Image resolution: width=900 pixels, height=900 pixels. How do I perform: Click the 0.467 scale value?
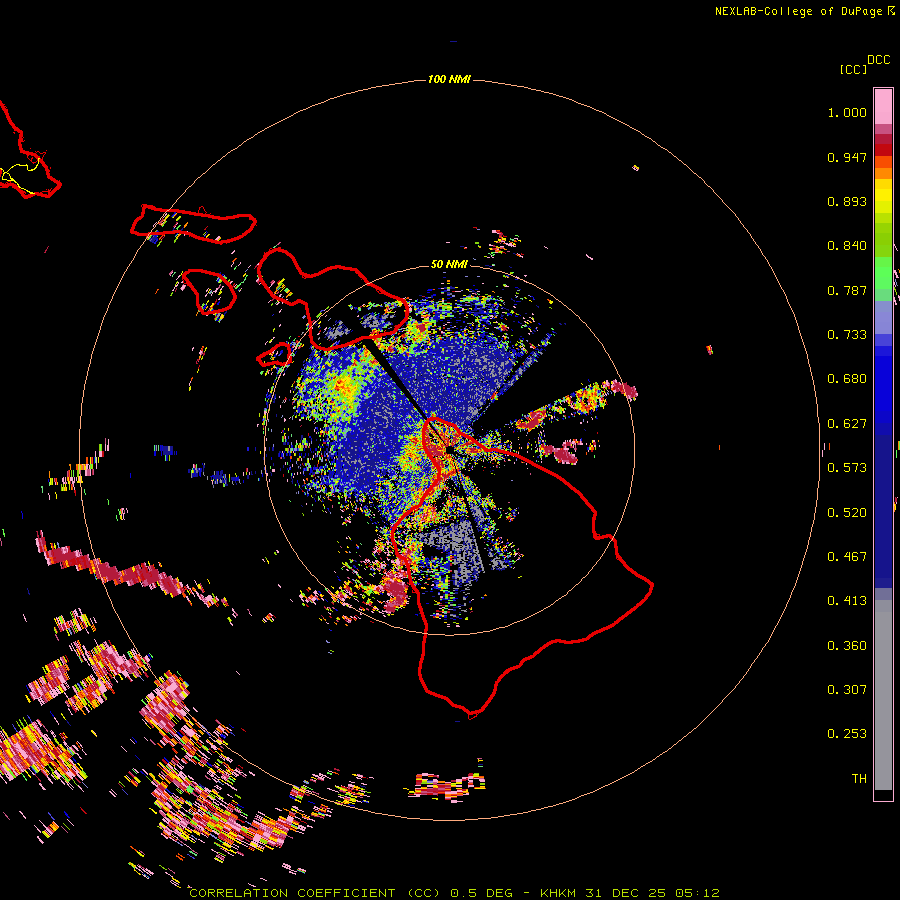[847, 557]
